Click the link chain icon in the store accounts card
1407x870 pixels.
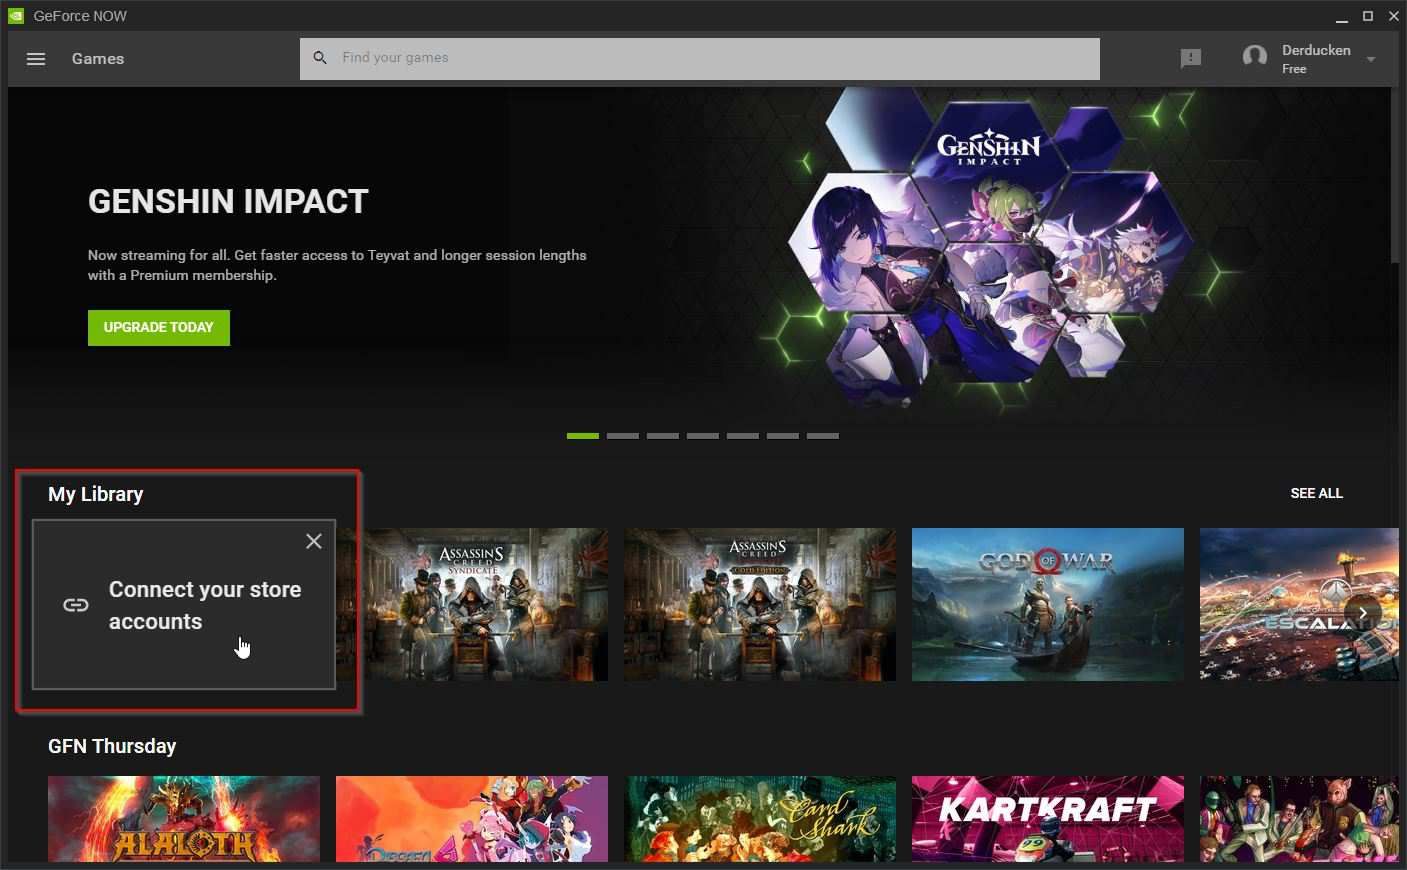coord(76,605)
